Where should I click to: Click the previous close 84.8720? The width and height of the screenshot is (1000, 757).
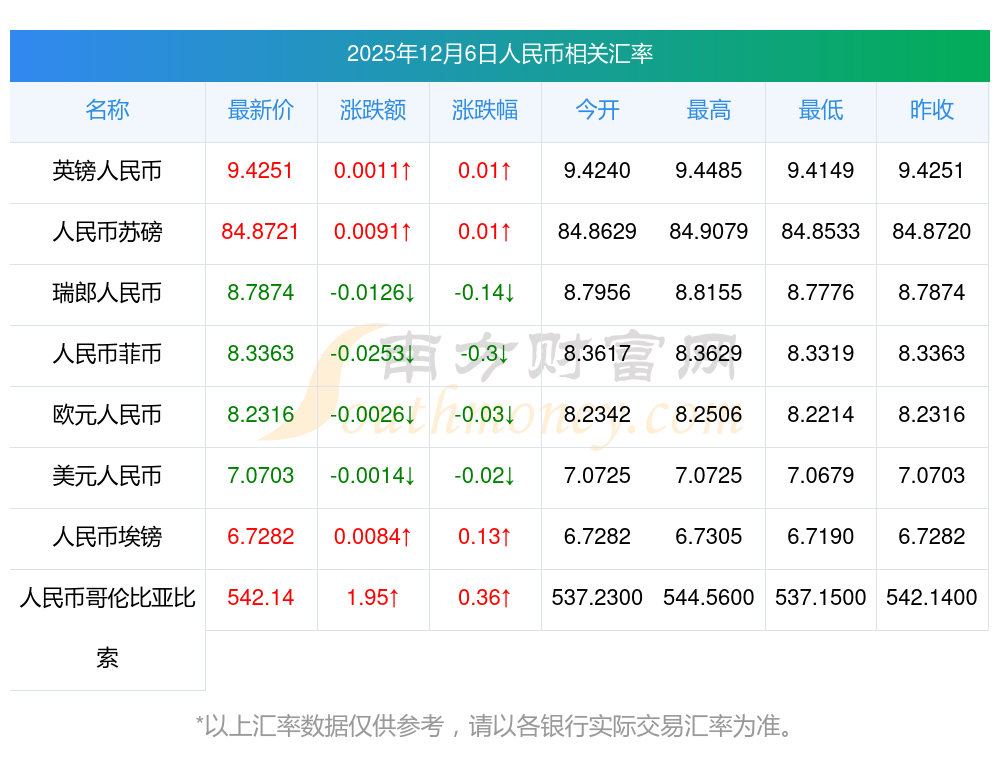click(x=932, y=232)
